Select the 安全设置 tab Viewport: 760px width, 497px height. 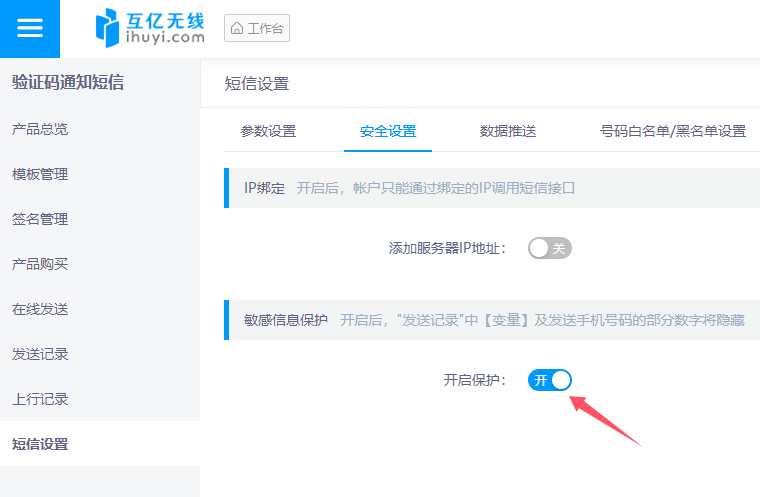388,131
